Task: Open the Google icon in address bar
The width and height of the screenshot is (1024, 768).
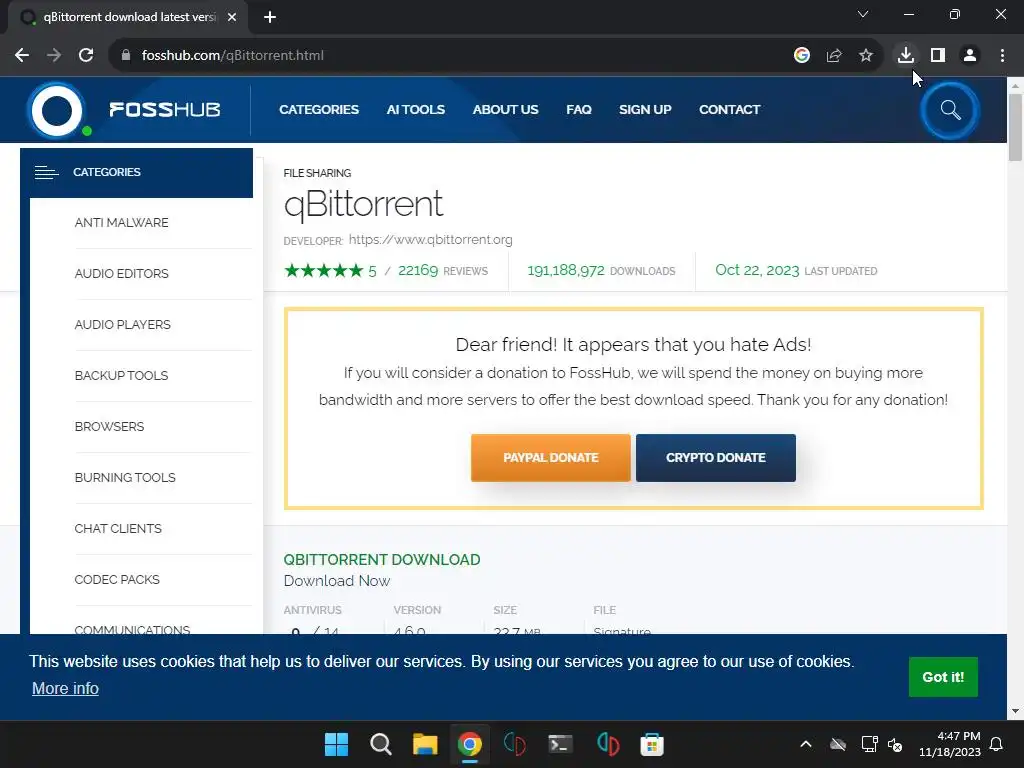Action: pyautogui.click(x=802, y=56)
